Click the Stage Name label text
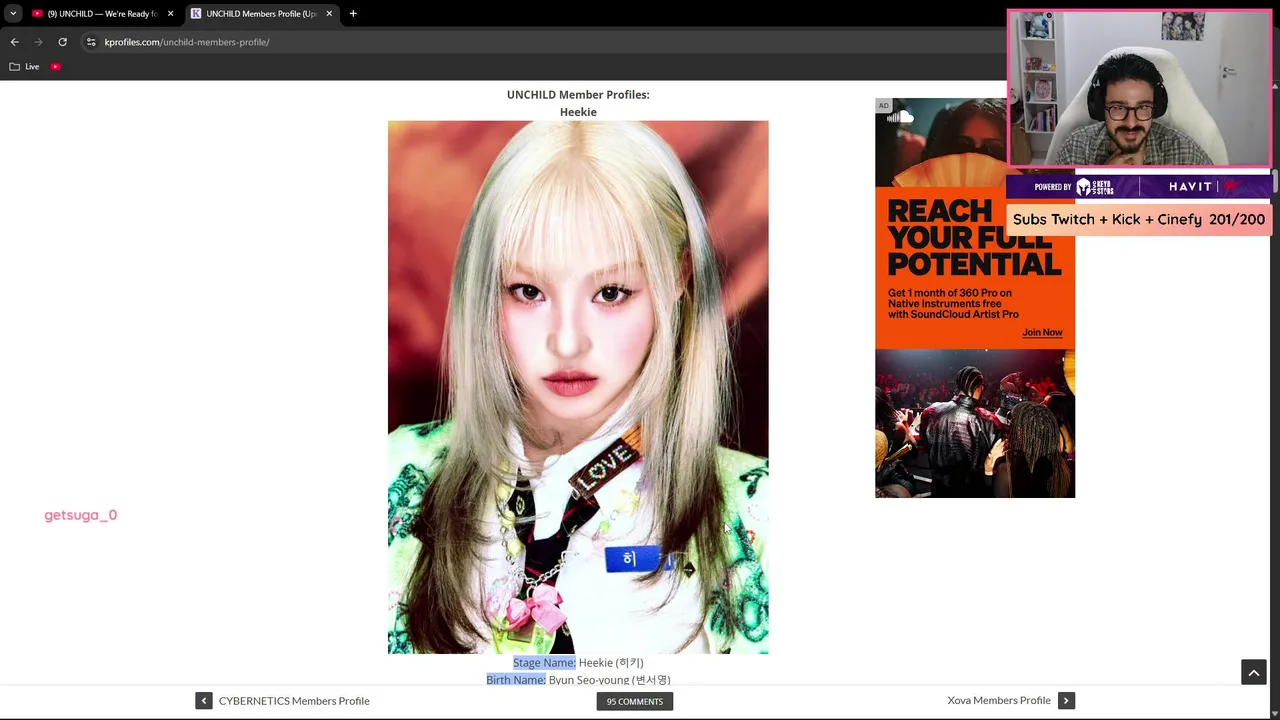Image resolution: width=1280 pixels, height=720 pixels. point(544,662)
